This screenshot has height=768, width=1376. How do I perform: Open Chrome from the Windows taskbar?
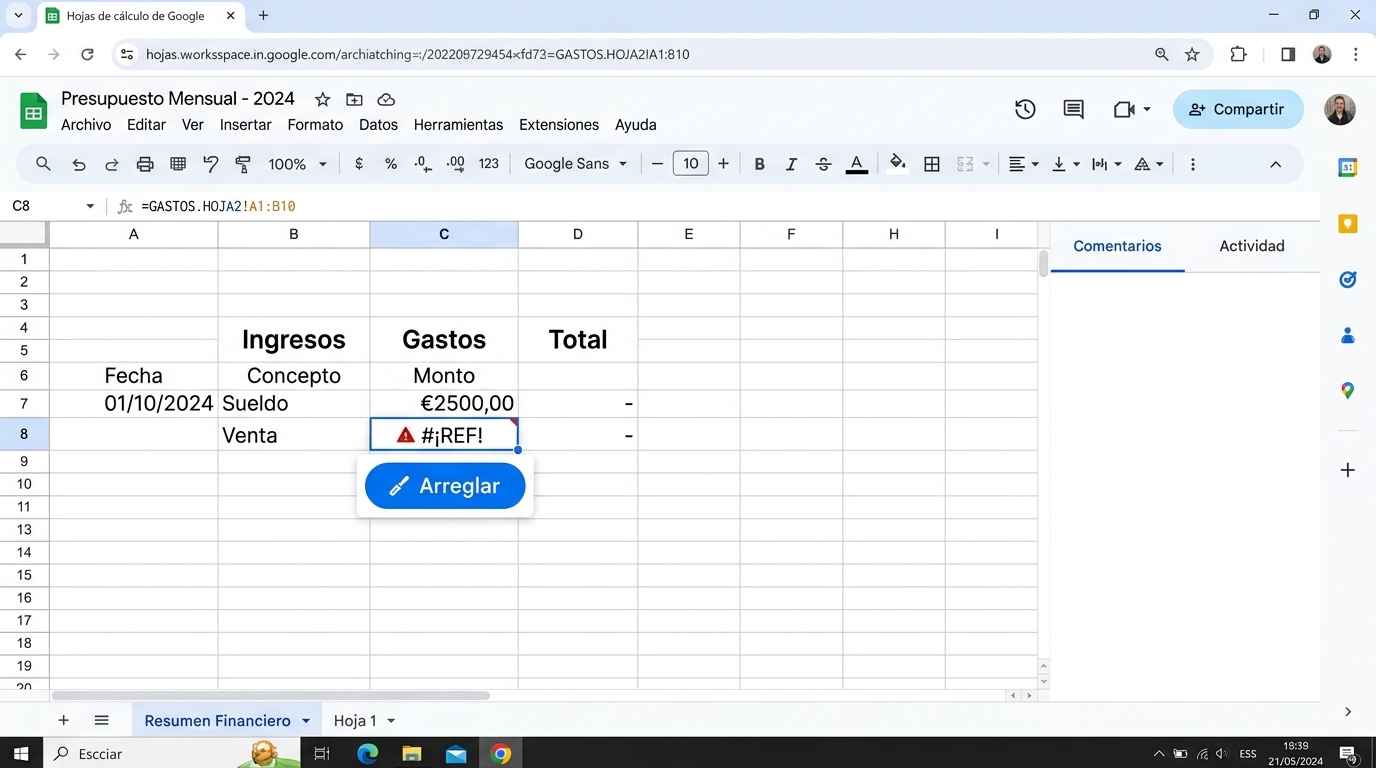(501, 754)
